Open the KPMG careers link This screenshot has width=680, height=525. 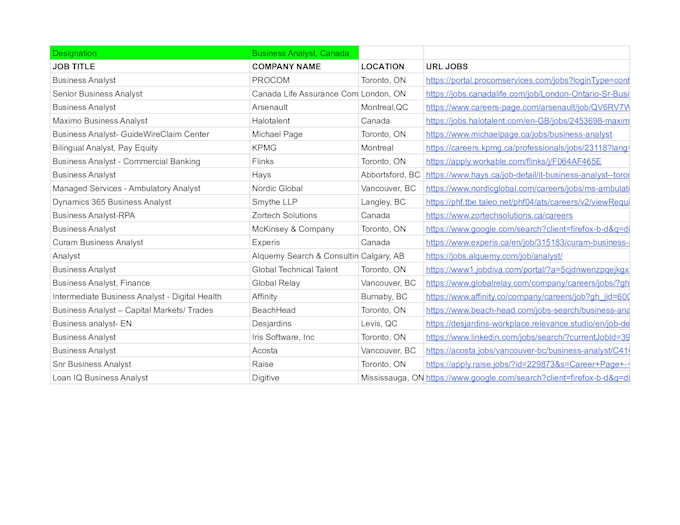pos(527,148)
